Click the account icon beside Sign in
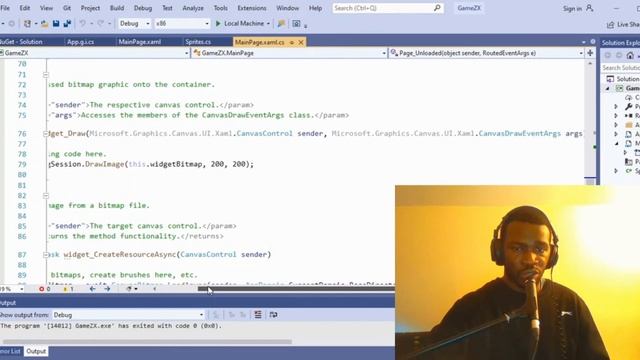The width and height of the screenshot is (640, 360). (589, 8)
